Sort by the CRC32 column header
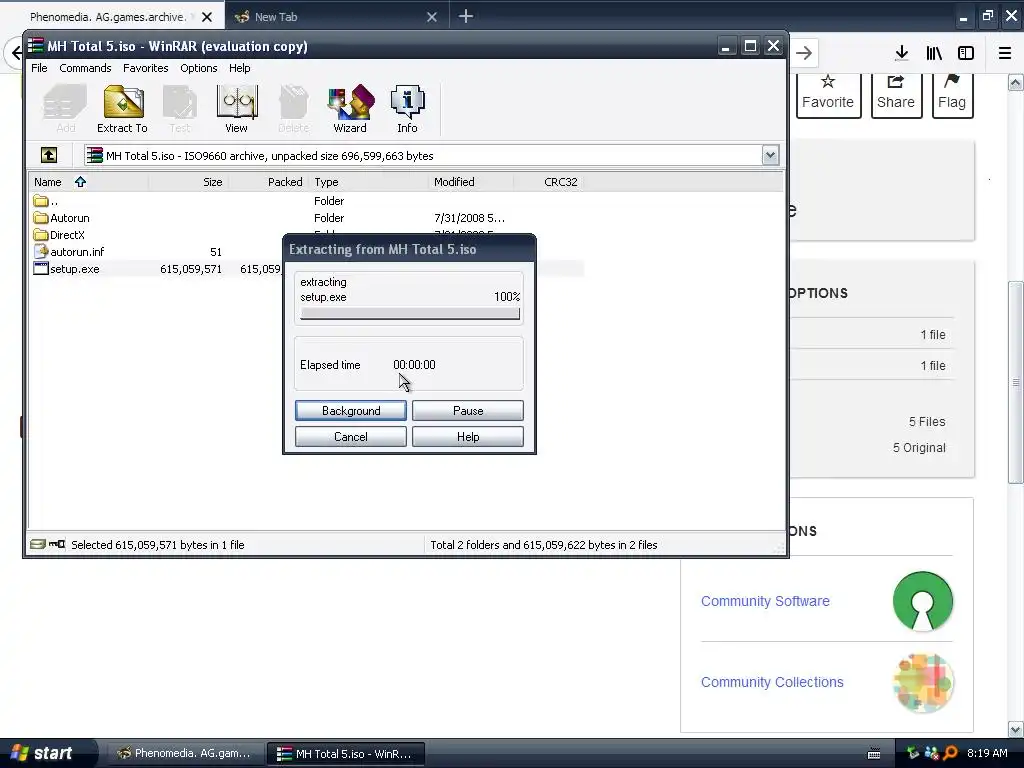Viewport: 1024px width, 768px height. coord(549,182)
